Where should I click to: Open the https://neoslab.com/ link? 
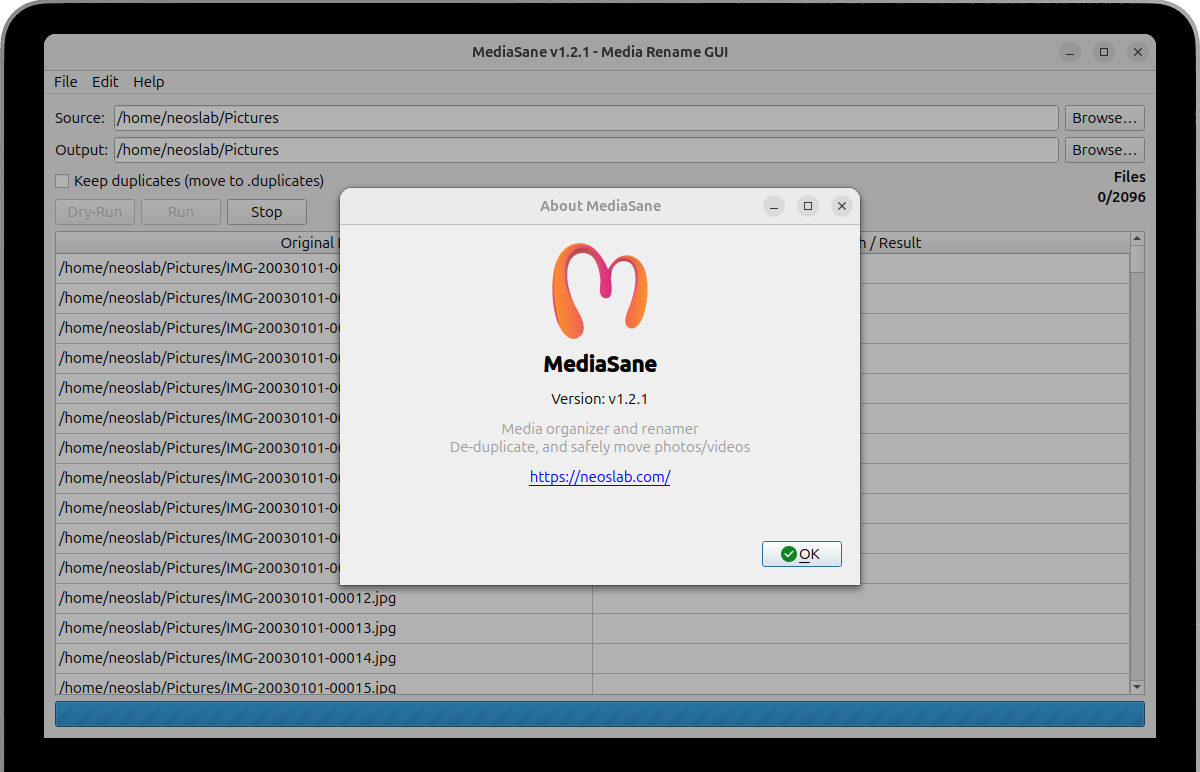point(599,477)
